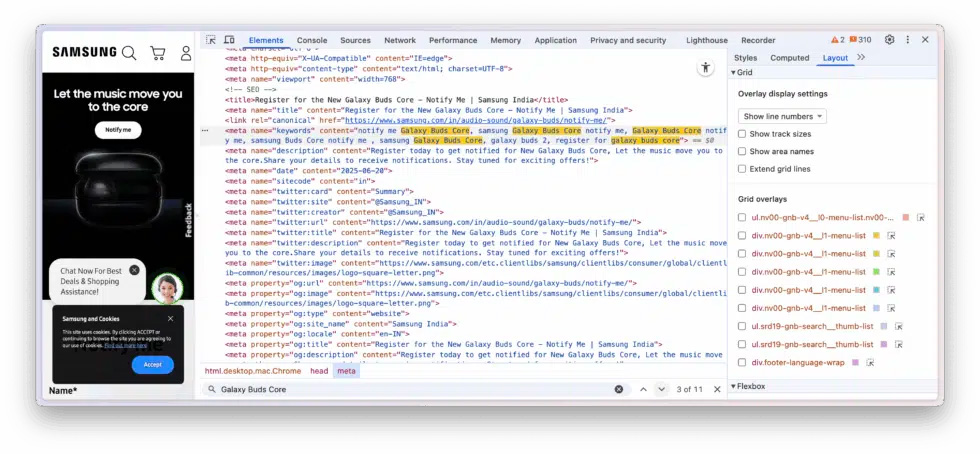Open the warnings counter showing 2
This screenshot has height=454, width=980.
coord(838,39)
